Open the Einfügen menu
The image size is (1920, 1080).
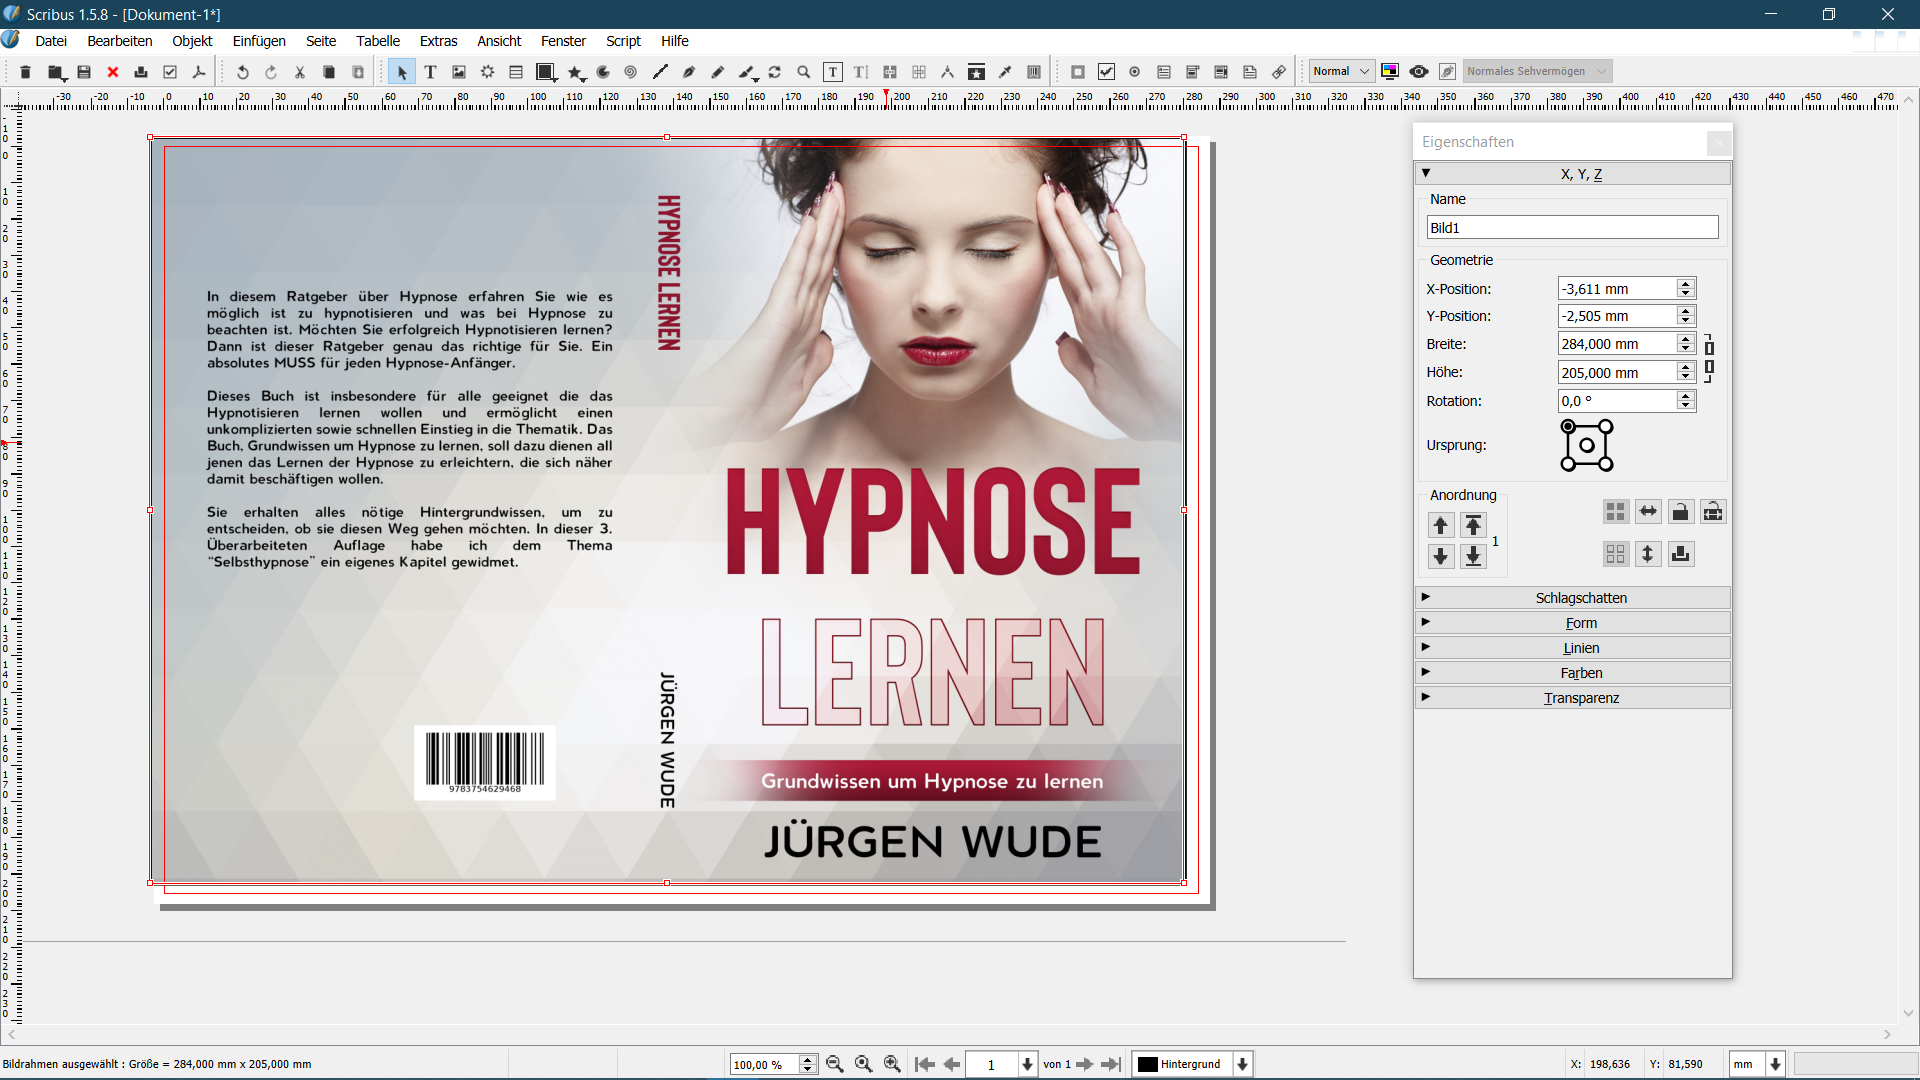[259, 41]
